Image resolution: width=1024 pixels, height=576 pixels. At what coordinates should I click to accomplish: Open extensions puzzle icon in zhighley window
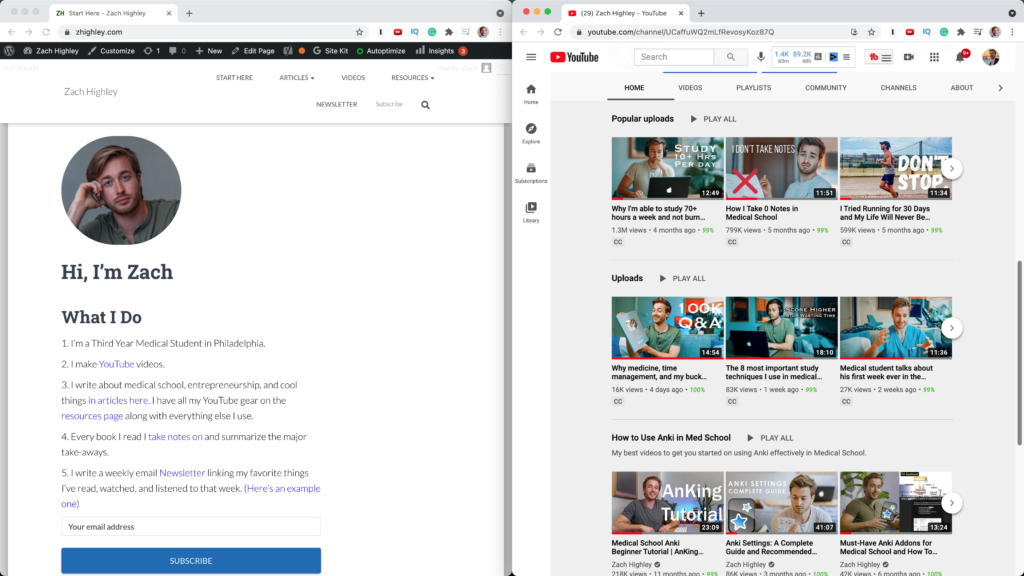[x=449, y=32]
